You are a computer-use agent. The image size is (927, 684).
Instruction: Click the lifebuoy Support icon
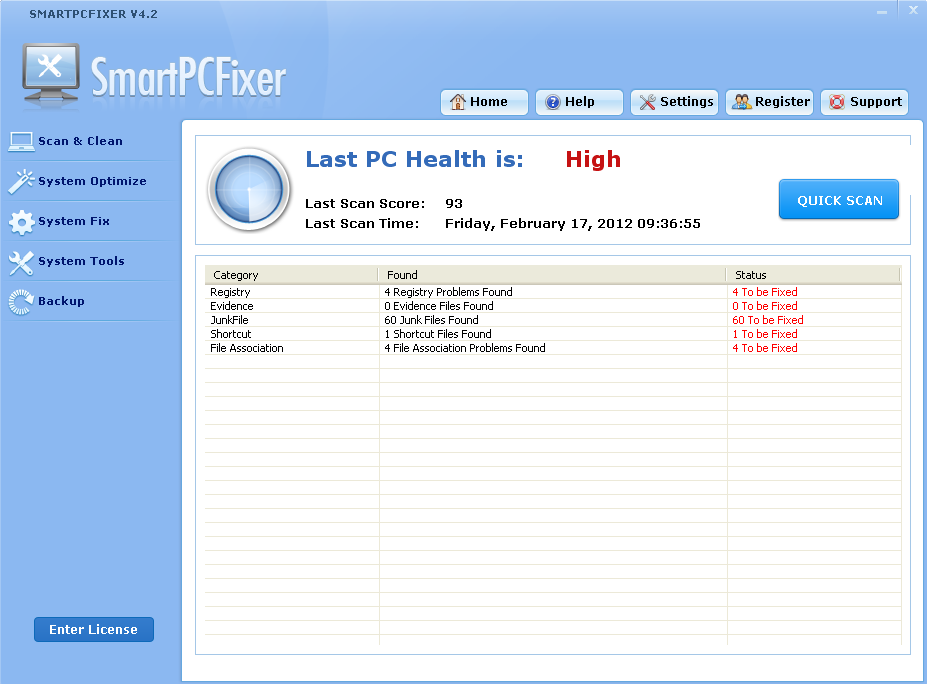click(837, 102)
